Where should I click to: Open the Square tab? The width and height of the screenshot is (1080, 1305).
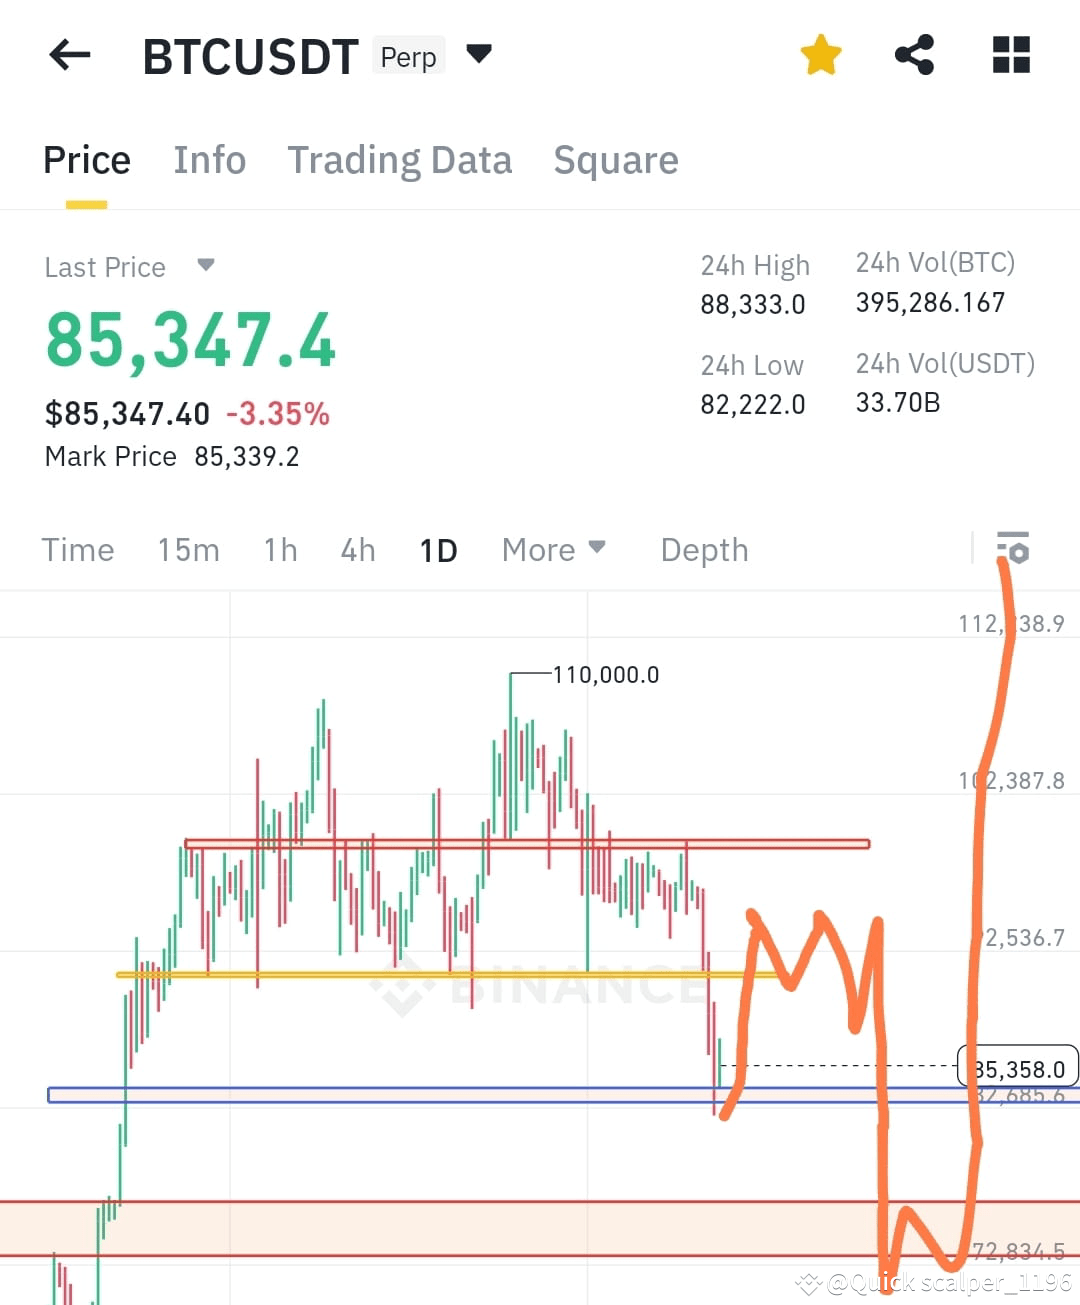click(615, 160)
